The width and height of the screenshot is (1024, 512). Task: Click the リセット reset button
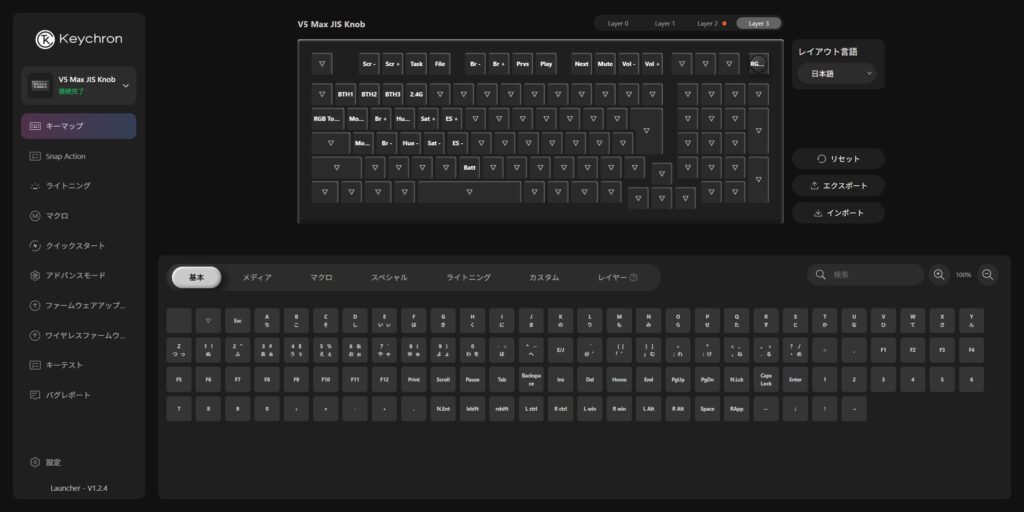point(838,159)
